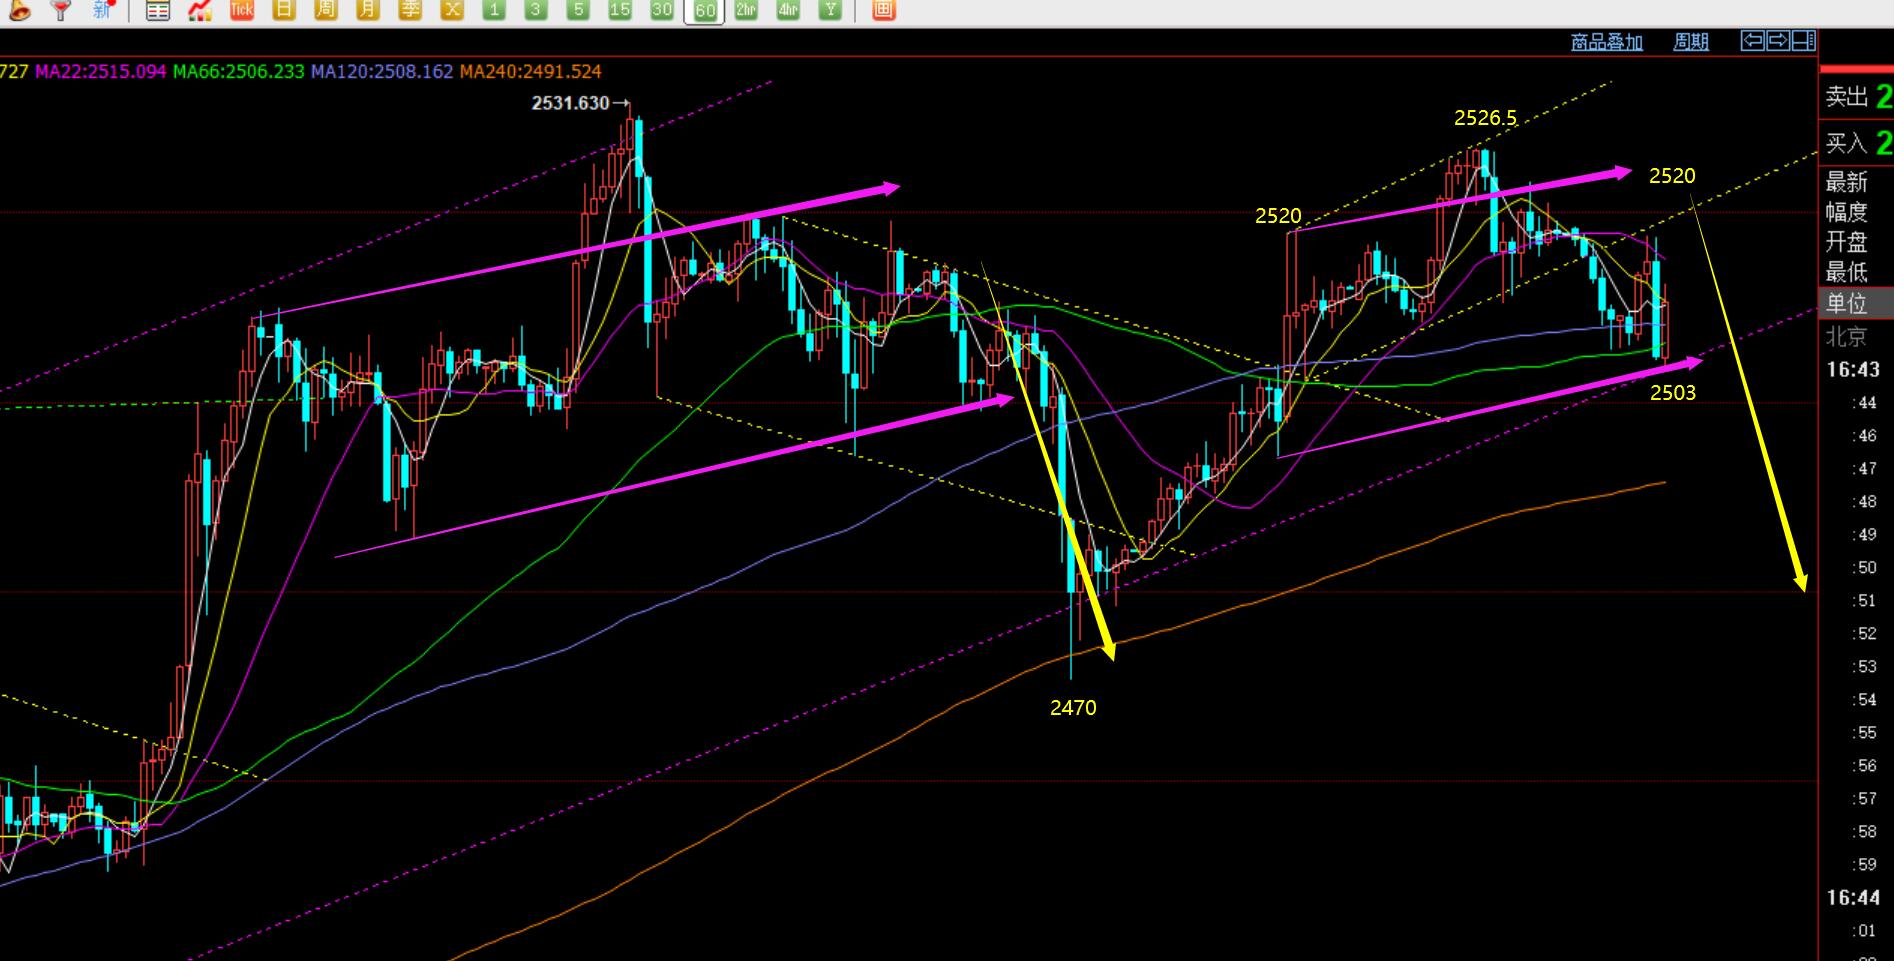Viewport: 1894px width, 961px height.
Task: Click the highlighted 单位 unit row
Action: pos(1857,303)
